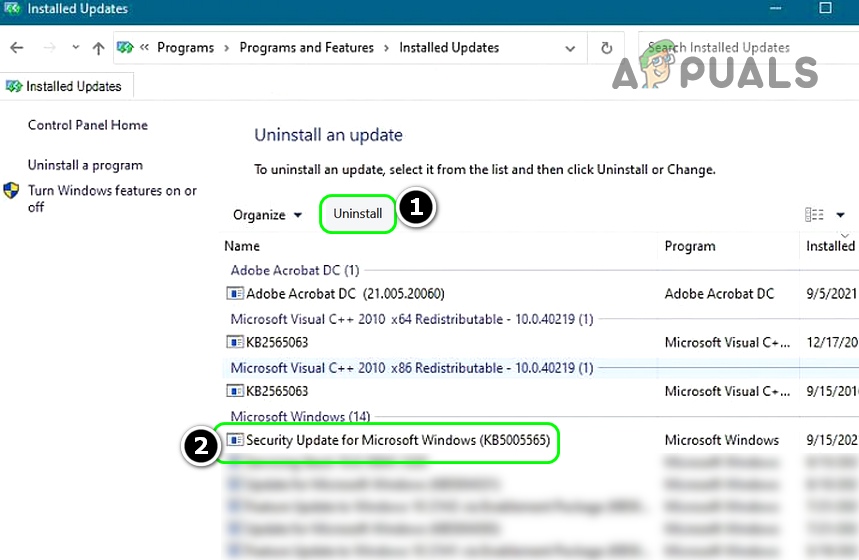This screenshot has width=859, height=560.
Task: Click Adobe Acrobat DC program cell
Action: (719, 294)
